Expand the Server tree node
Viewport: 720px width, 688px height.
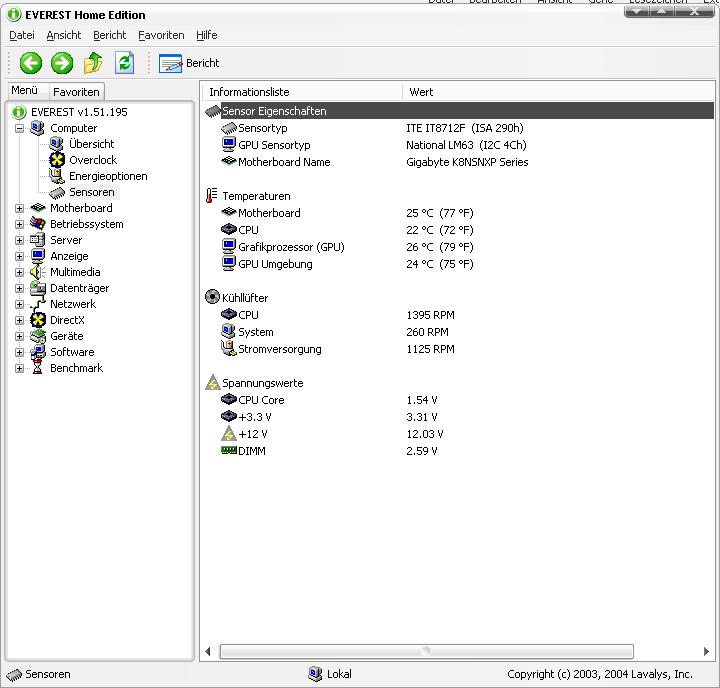19,240
